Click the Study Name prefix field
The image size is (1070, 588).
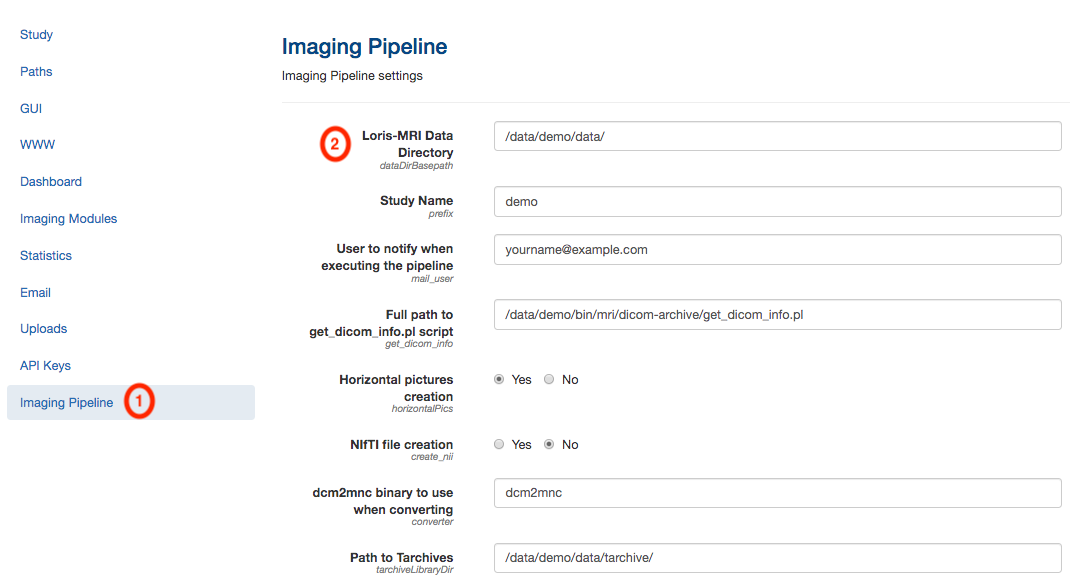pyautogui.click(x=777, y=201)
